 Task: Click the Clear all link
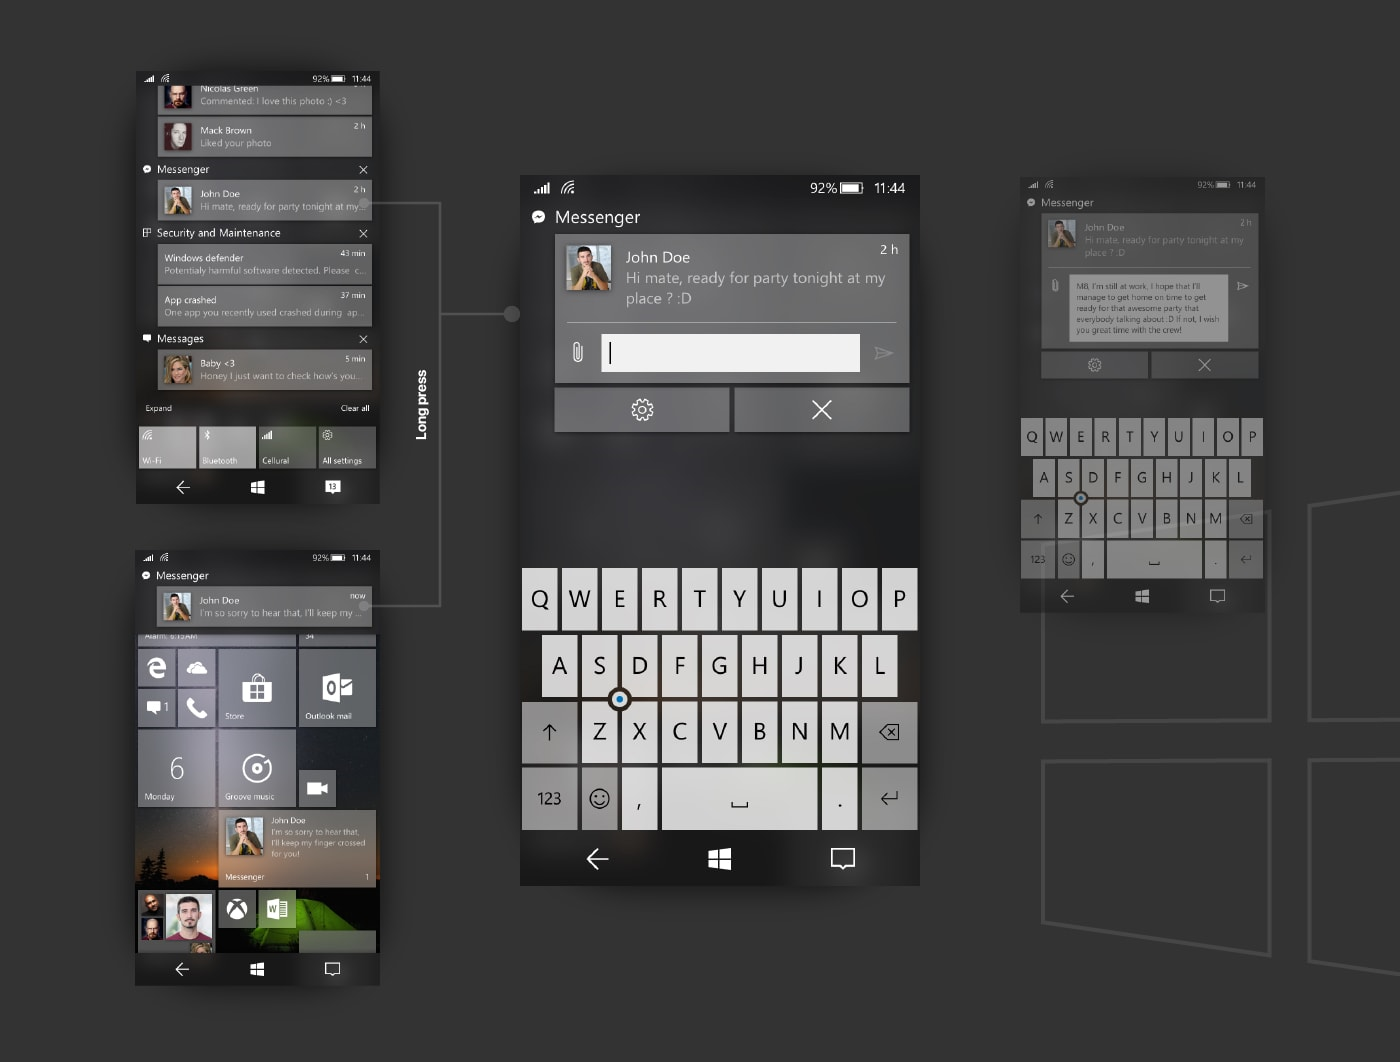(x=354, y=408)
